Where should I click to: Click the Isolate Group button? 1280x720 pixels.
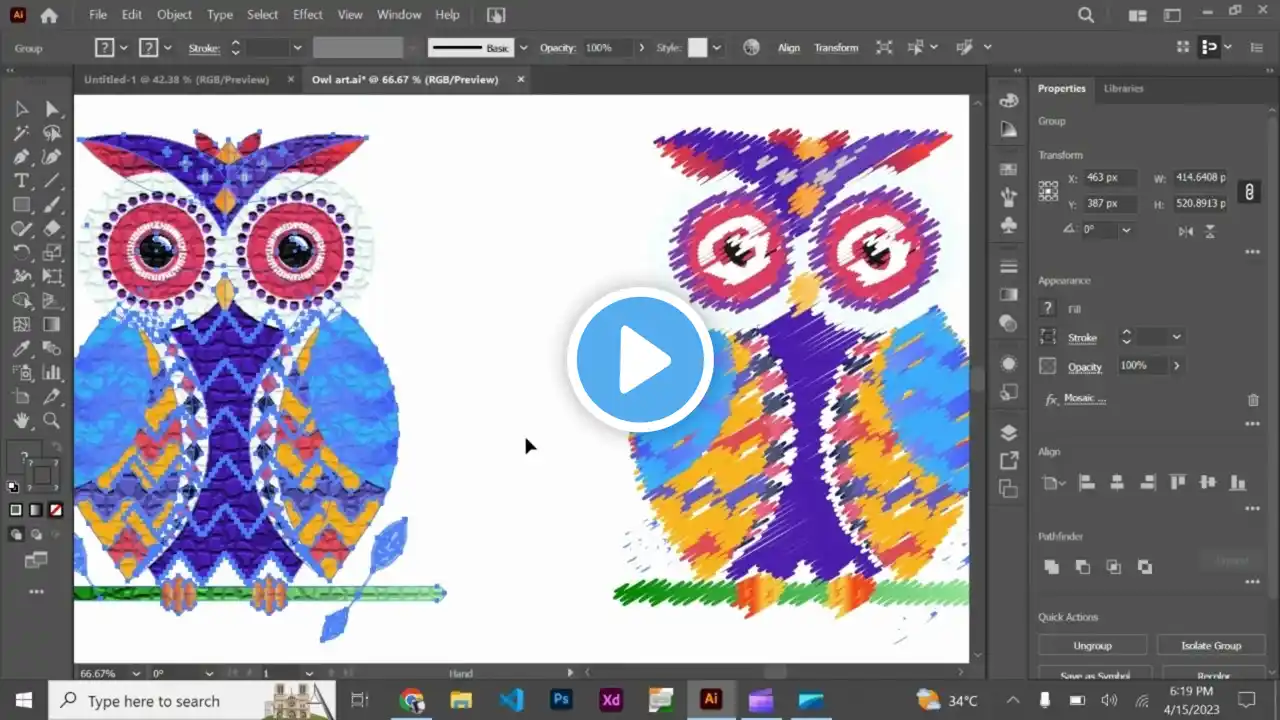click(1210, 645)
